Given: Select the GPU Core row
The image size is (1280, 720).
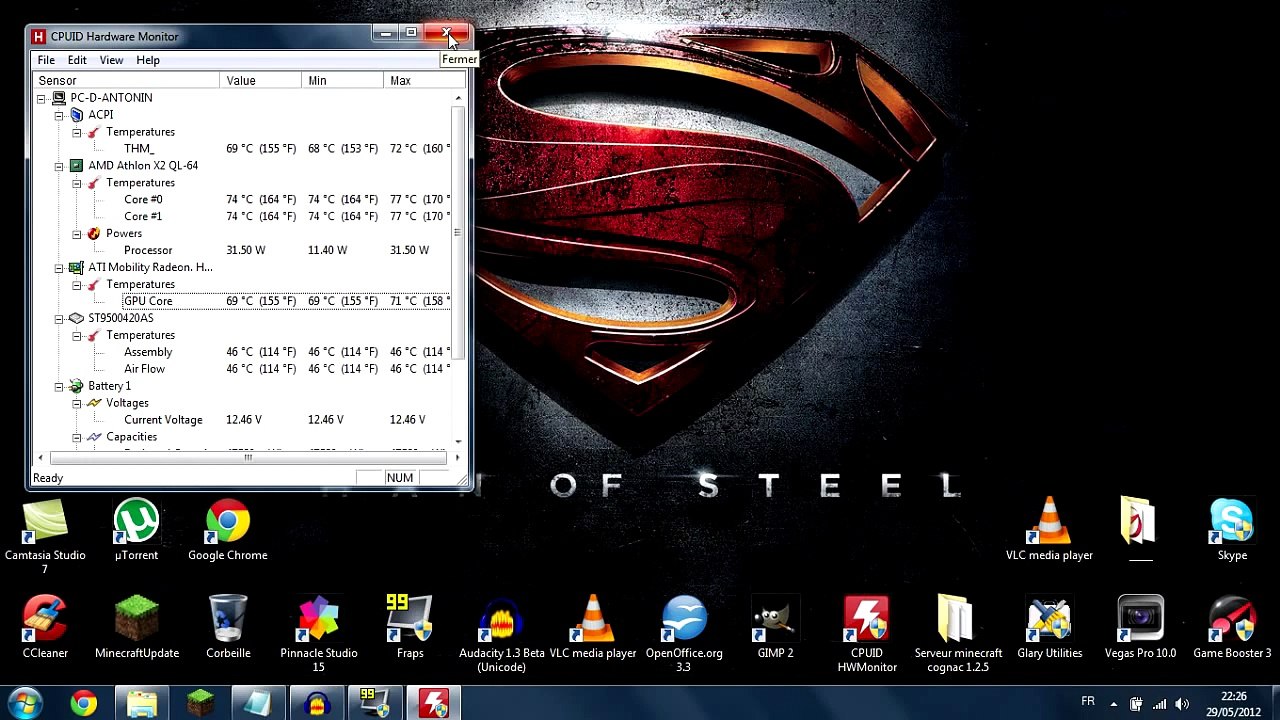Looking at the screenshot, I should (x=243, y=301).
